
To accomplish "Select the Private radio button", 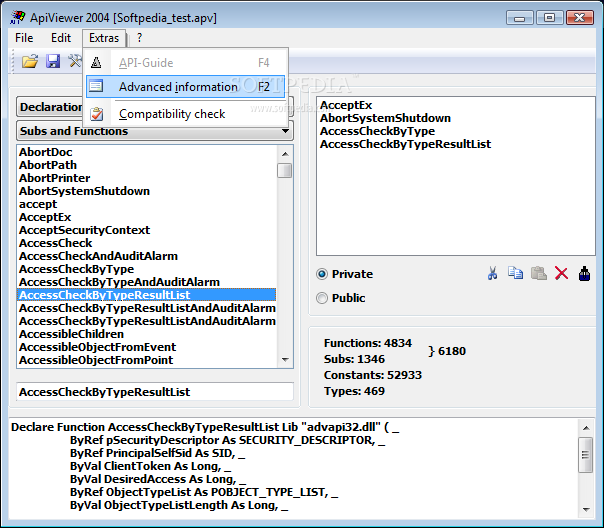I will 322,274.
